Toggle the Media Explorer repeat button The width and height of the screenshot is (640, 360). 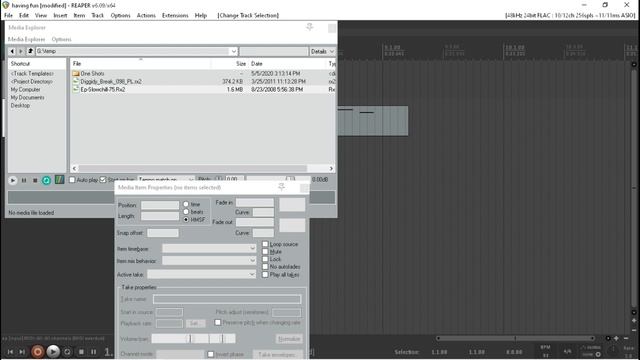(x=47, y=180)
